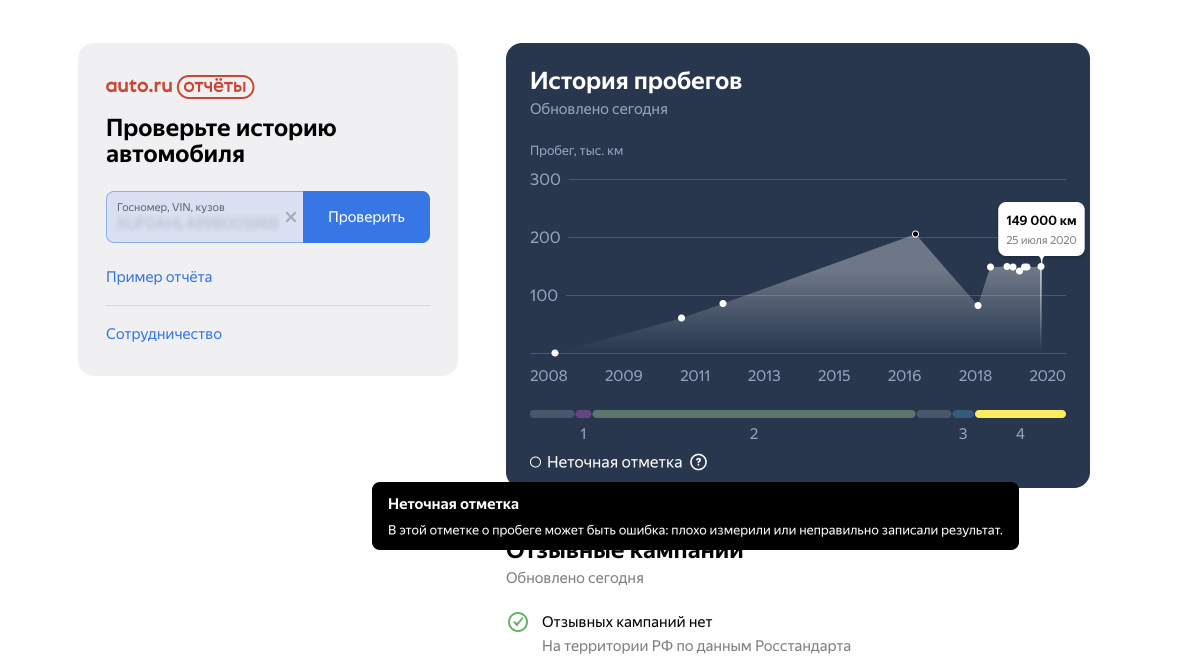
Task: Click the История пробегов heading
Action: point(636,81)
